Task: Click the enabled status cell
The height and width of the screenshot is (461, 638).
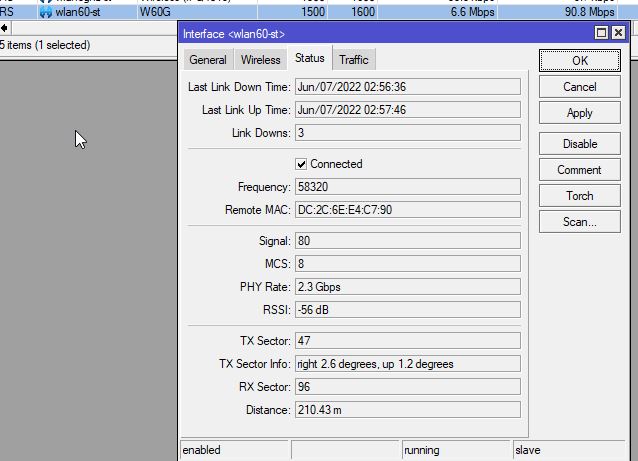Action: (x=234, y=450)
